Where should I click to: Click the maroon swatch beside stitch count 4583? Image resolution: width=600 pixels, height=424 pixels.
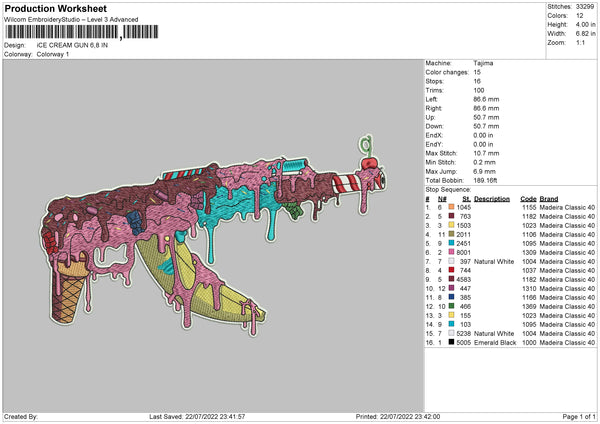[452, 279]
